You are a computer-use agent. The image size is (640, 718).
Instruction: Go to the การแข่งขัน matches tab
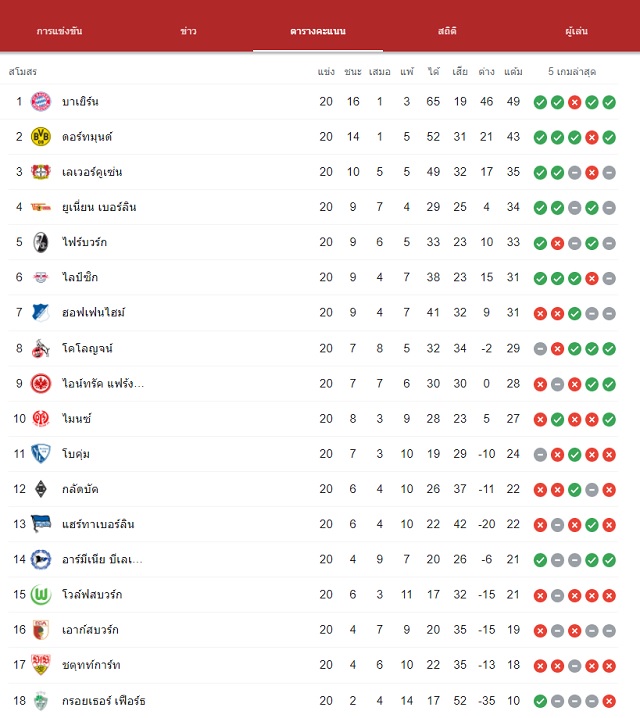[60, 31]
